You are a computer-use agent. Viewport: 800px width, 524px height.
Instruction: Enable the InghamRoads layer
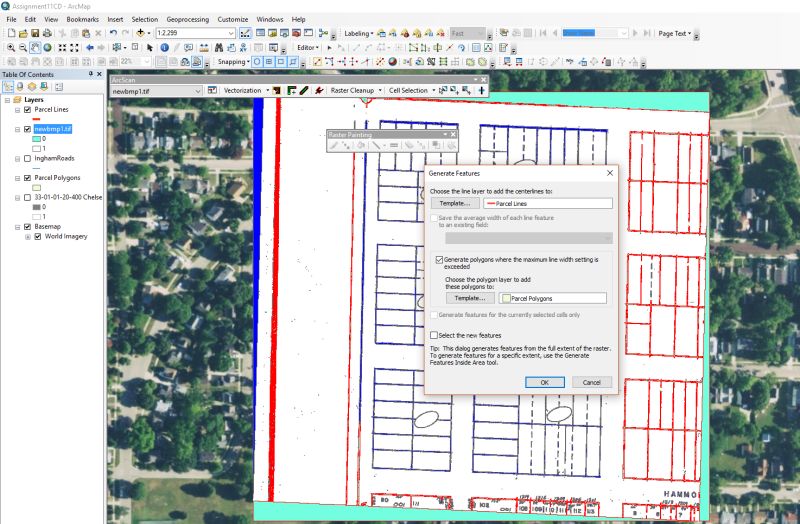point(28,159)
